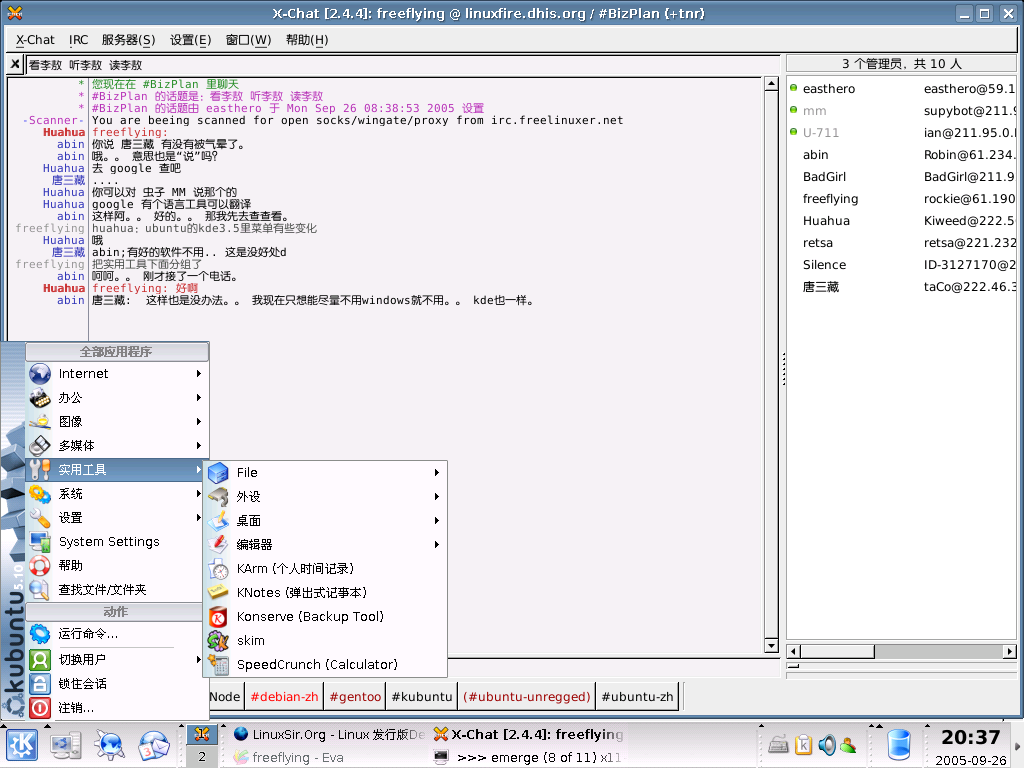Click the keyboard tray icon
The width and height of the screenshot is (1024, 768).
[778, 744]
